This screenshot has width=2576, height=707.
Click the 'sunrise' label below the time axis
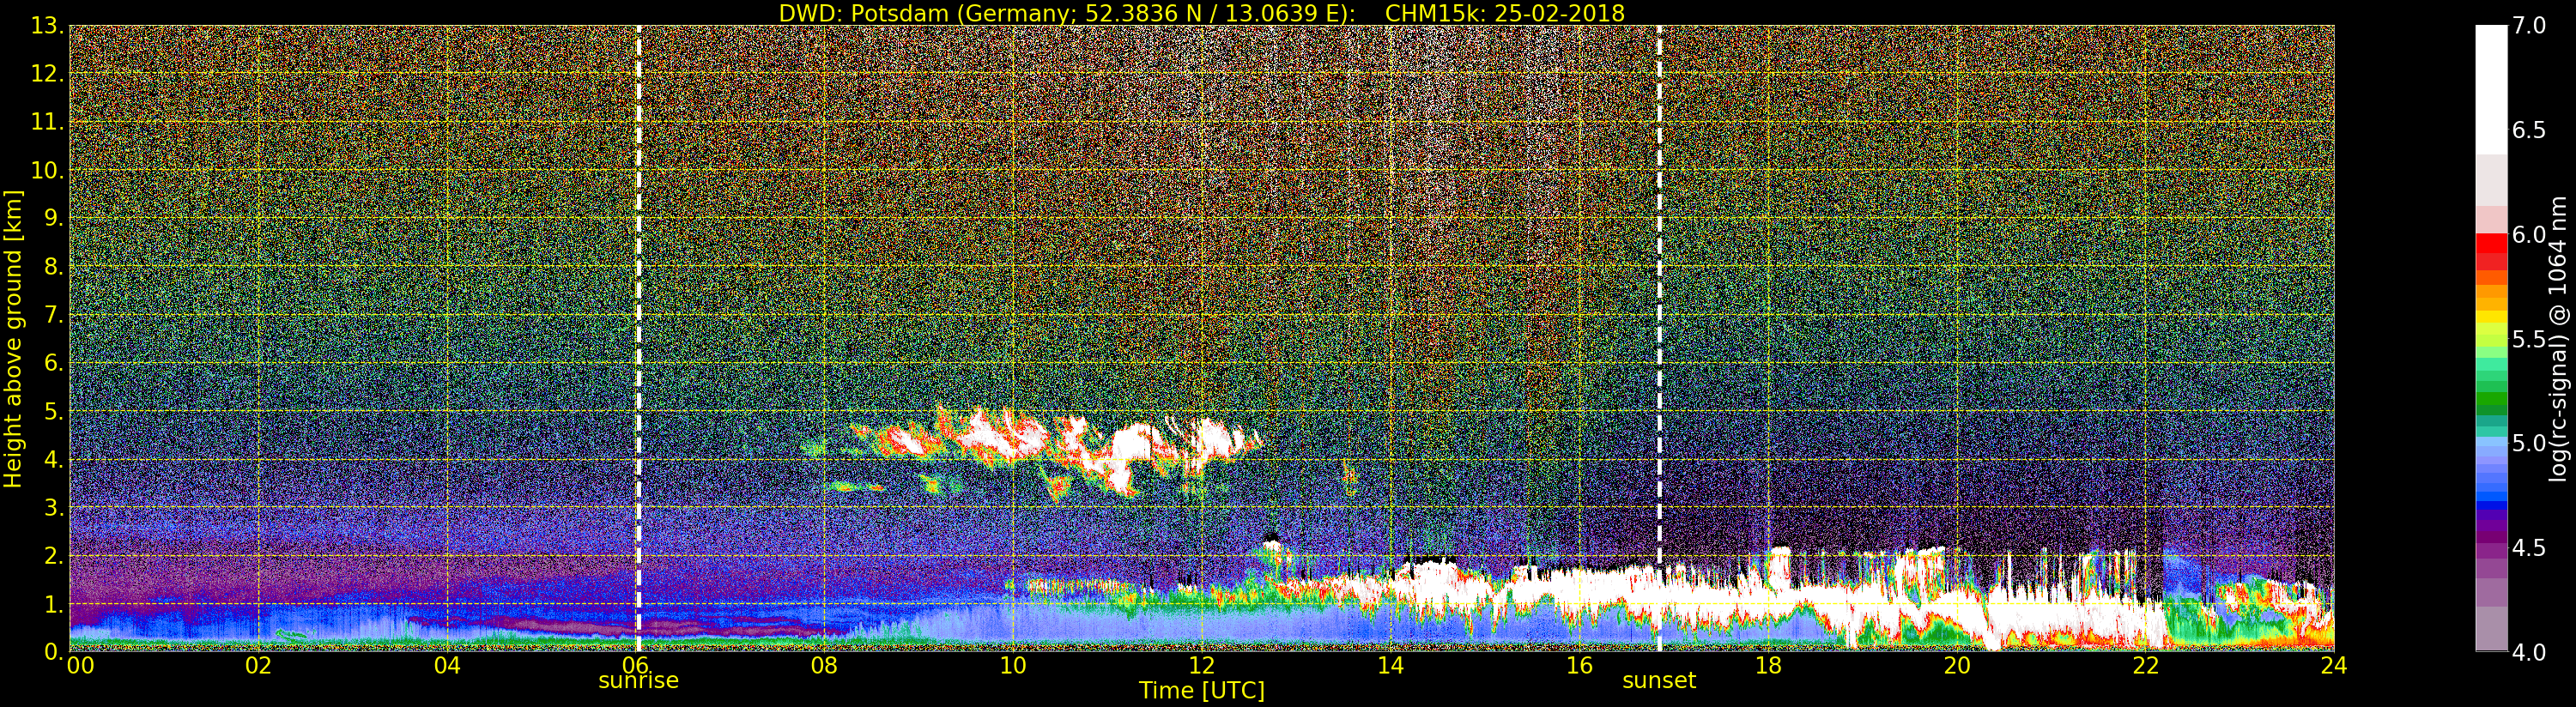tap(638, 681)
